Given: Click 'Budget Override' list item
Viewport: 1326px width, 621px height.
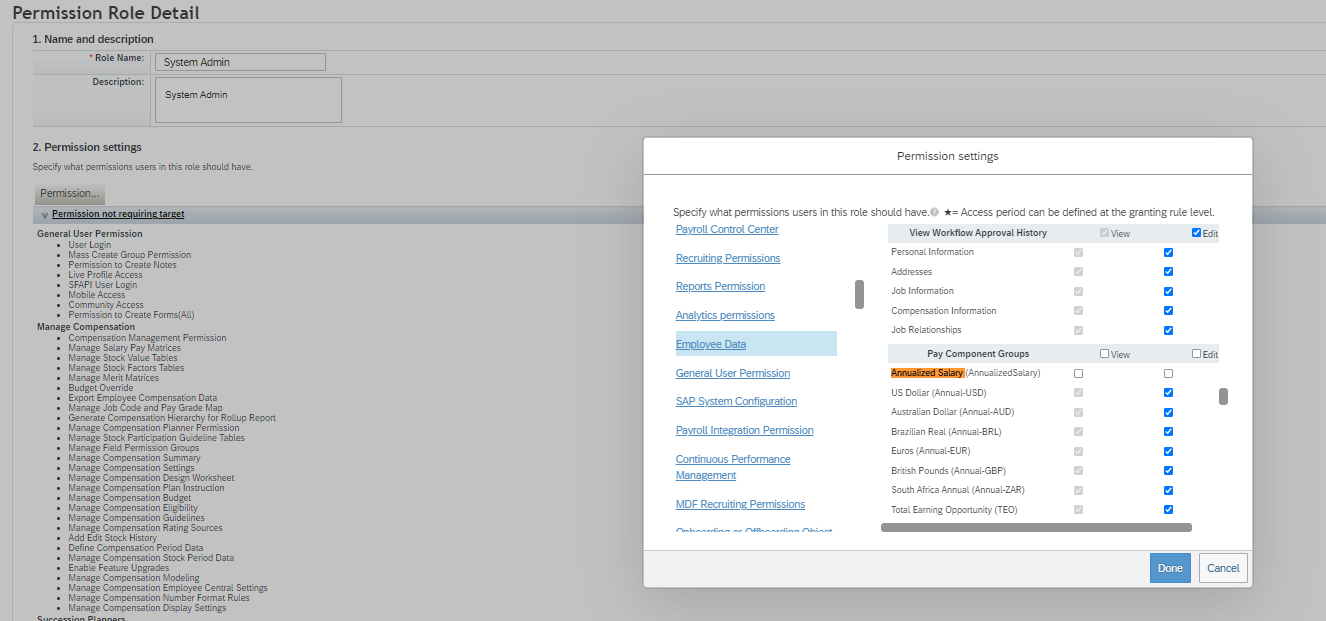Looking at the screenshot, I should (101, 388).
